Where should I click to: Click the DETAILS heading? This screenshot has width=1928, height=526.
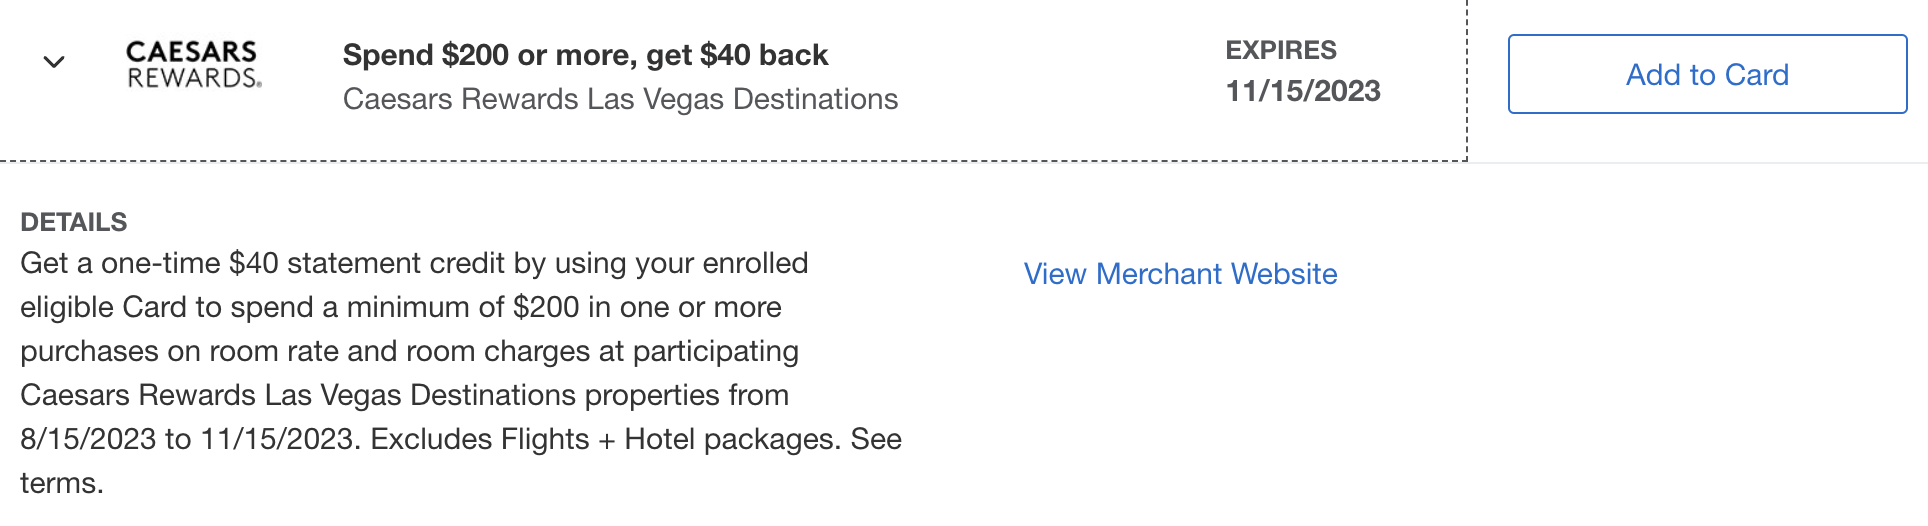[x=74, y=222]
